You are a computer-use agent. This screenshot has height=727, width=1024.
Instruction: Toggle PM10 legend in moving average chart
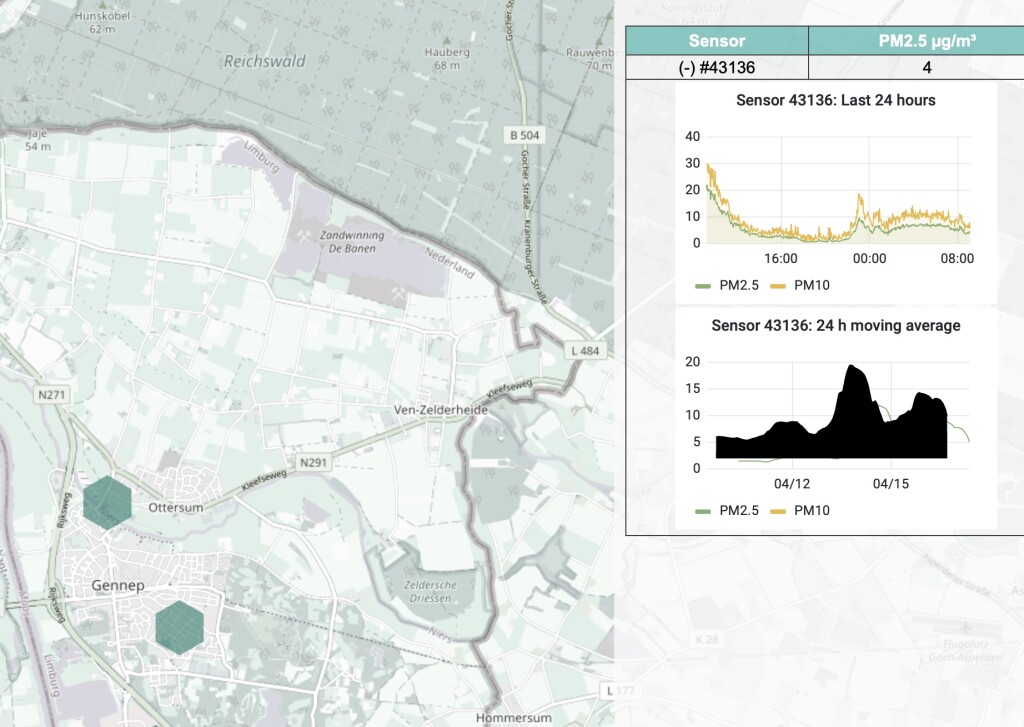pos(801,510)
